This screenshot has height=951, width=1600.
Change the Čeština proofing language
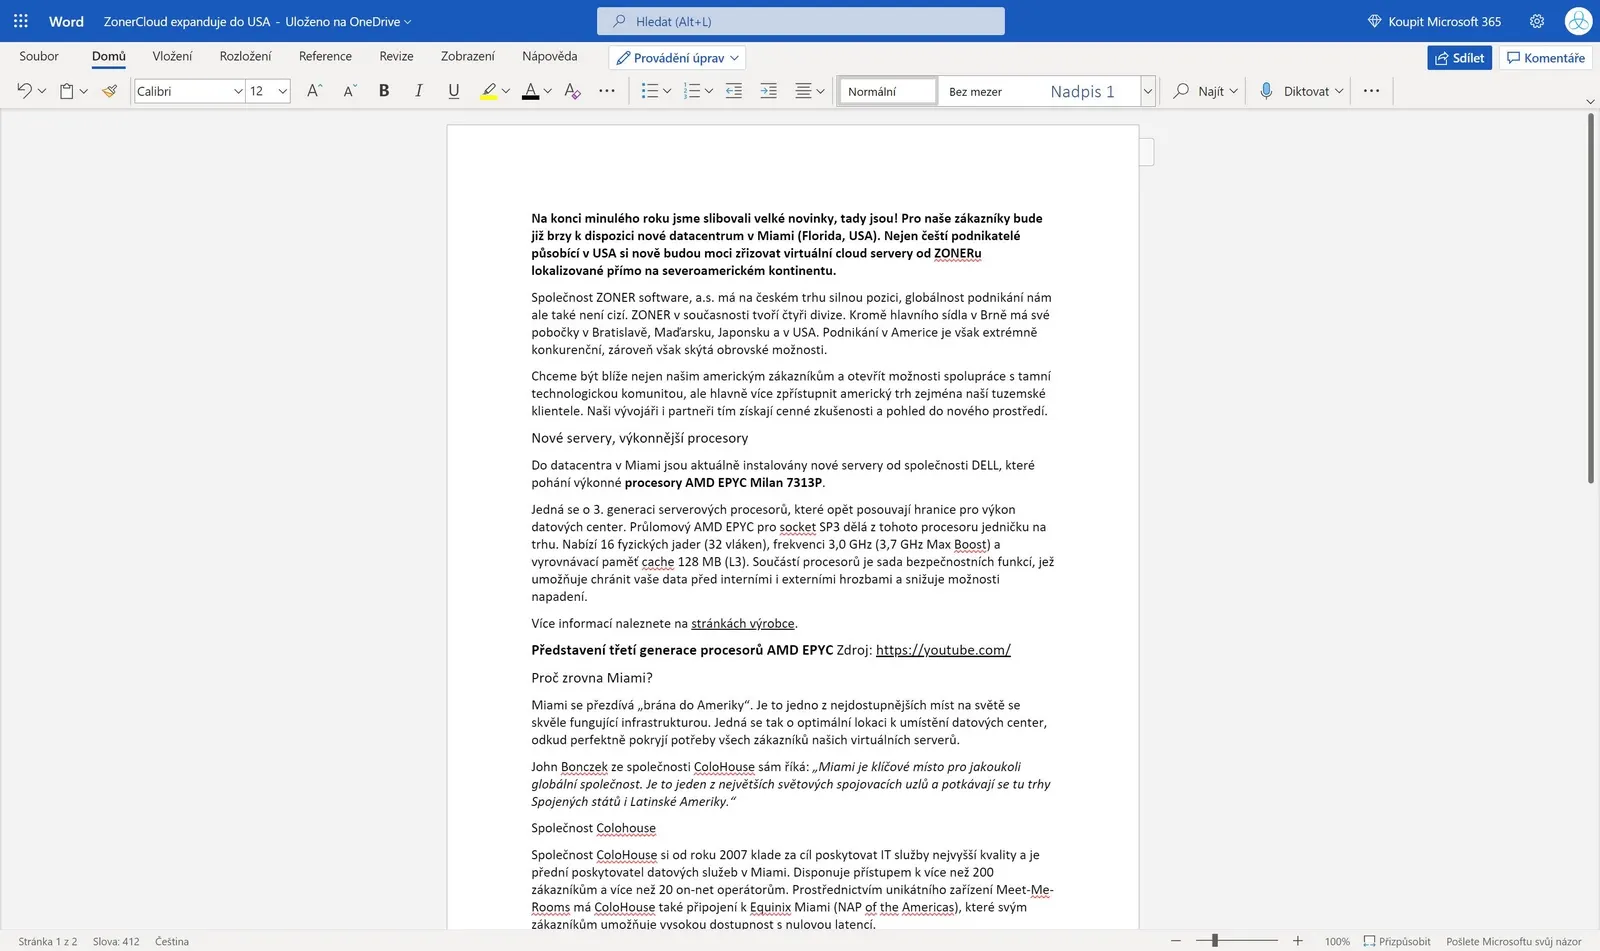point(172,941)
